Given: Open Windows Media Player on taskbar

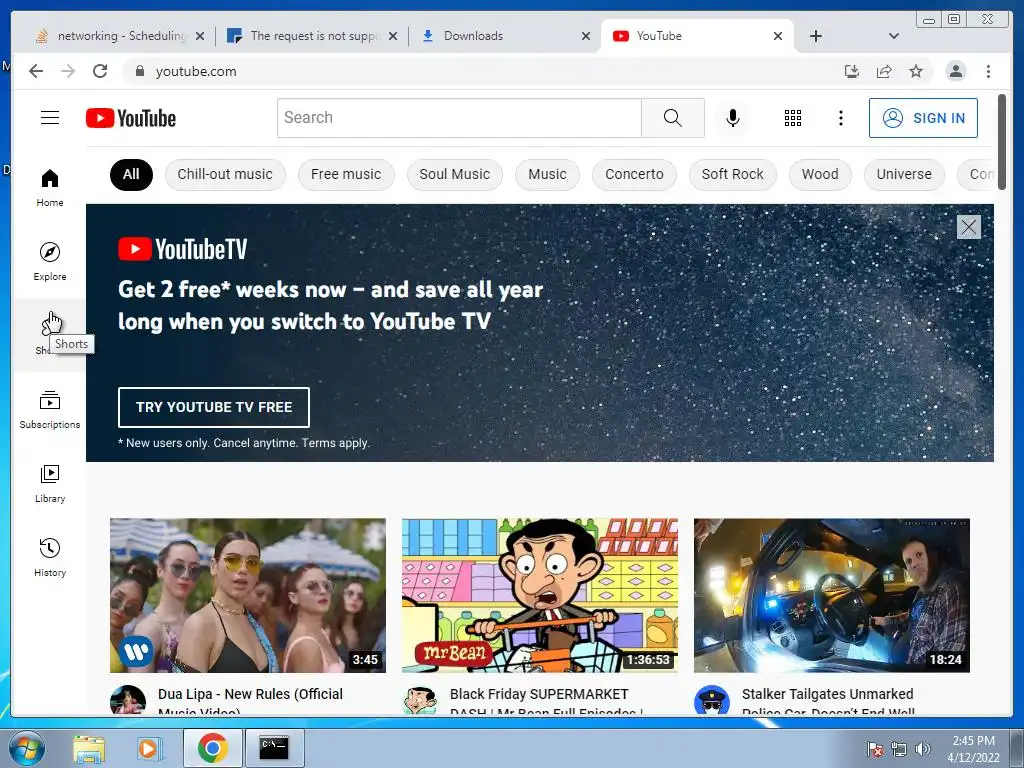Looking at the screenshot, I should [x=149, y=748].
